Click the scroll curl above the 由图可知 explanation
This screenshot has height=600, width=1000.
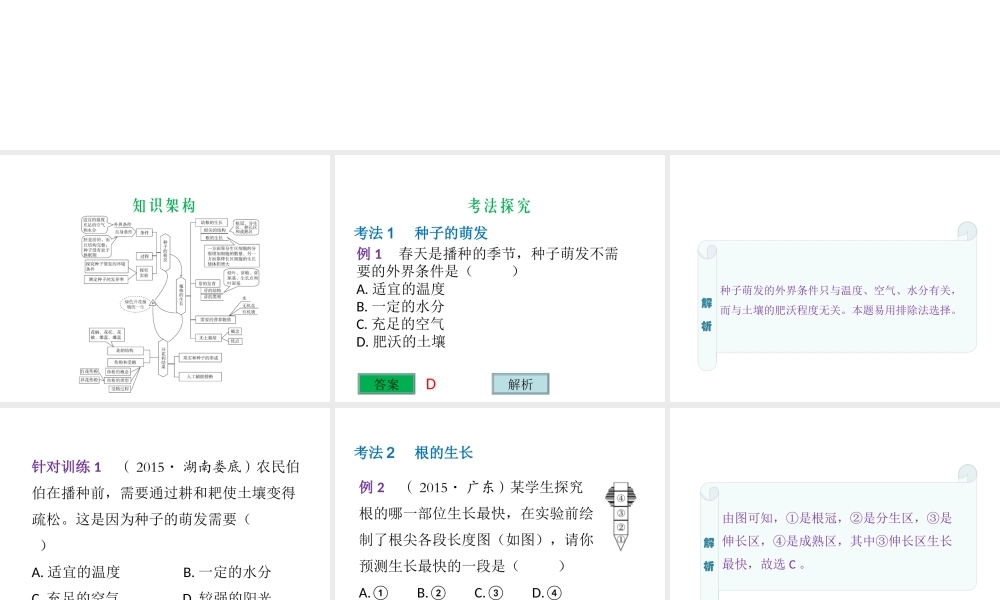coord(967,473)
